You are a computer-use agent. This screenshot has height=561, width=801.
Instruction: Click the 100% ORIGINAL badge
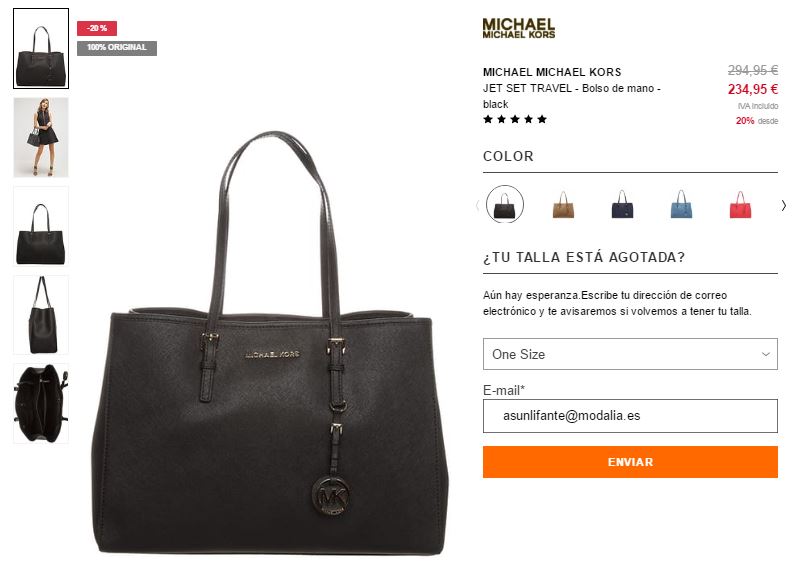(117, 48)
